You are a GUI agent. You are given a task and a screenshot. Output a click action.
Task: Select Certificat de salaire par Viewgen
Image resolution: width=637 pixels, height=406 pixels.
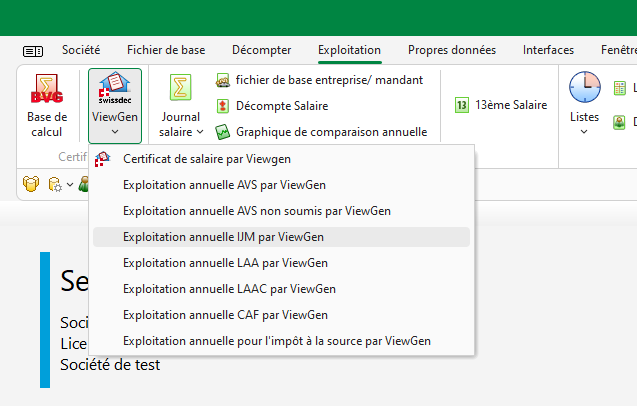207,159
